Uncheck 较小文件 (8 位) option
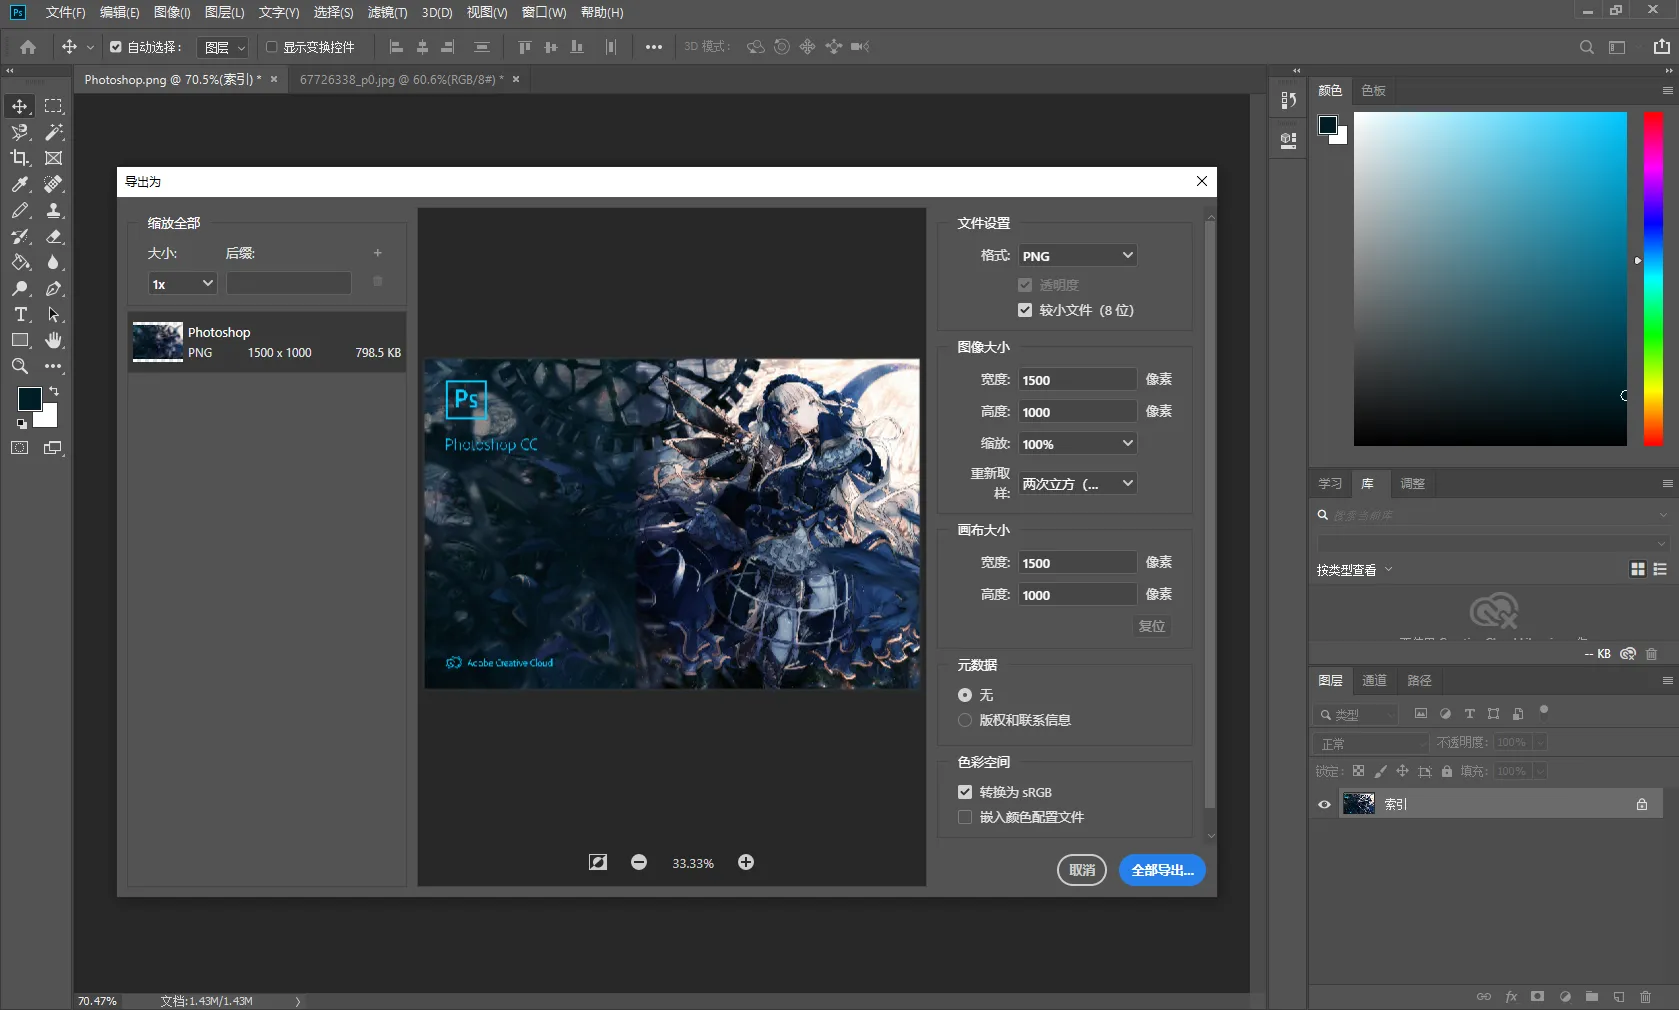The image size is (1679, 1010). click(1025, 310)
